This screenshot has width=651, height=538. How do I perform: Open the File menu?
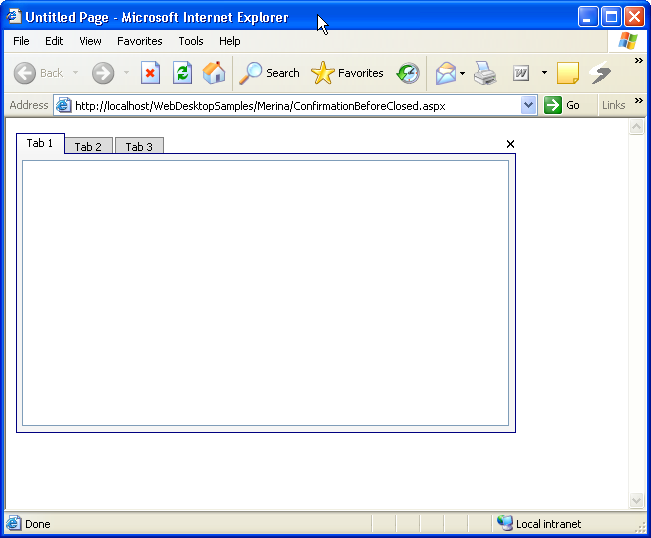pos(21,41)
